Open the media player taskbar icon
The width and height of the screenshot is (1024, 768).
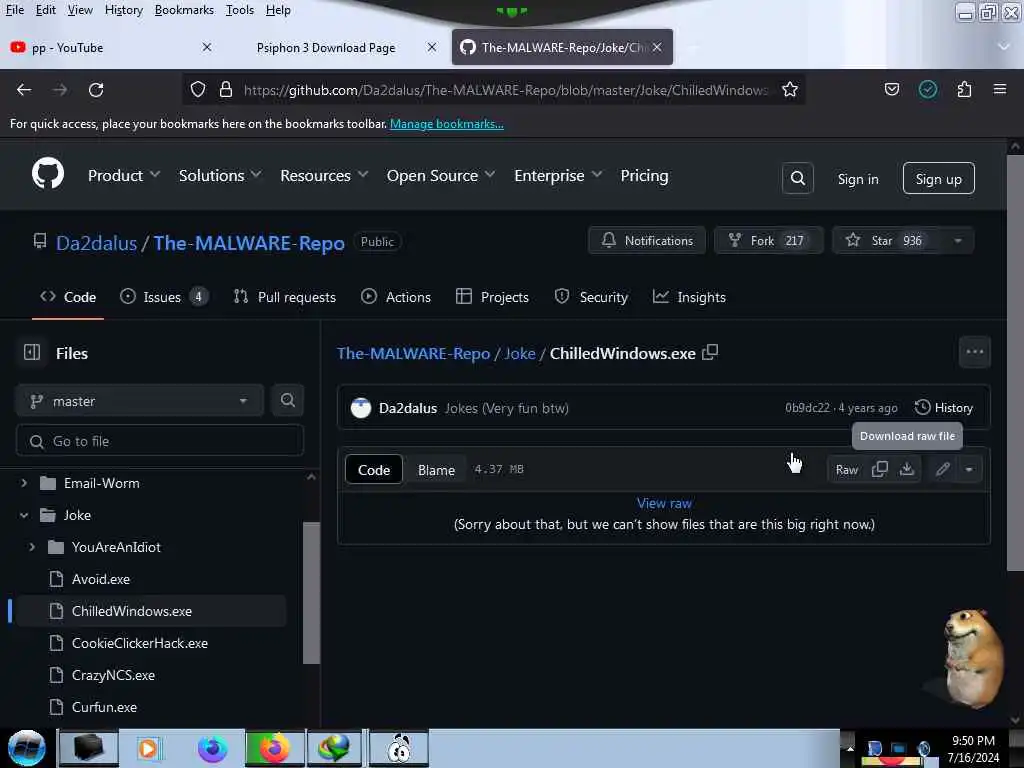pyautogui.click(x=148, y=748)
